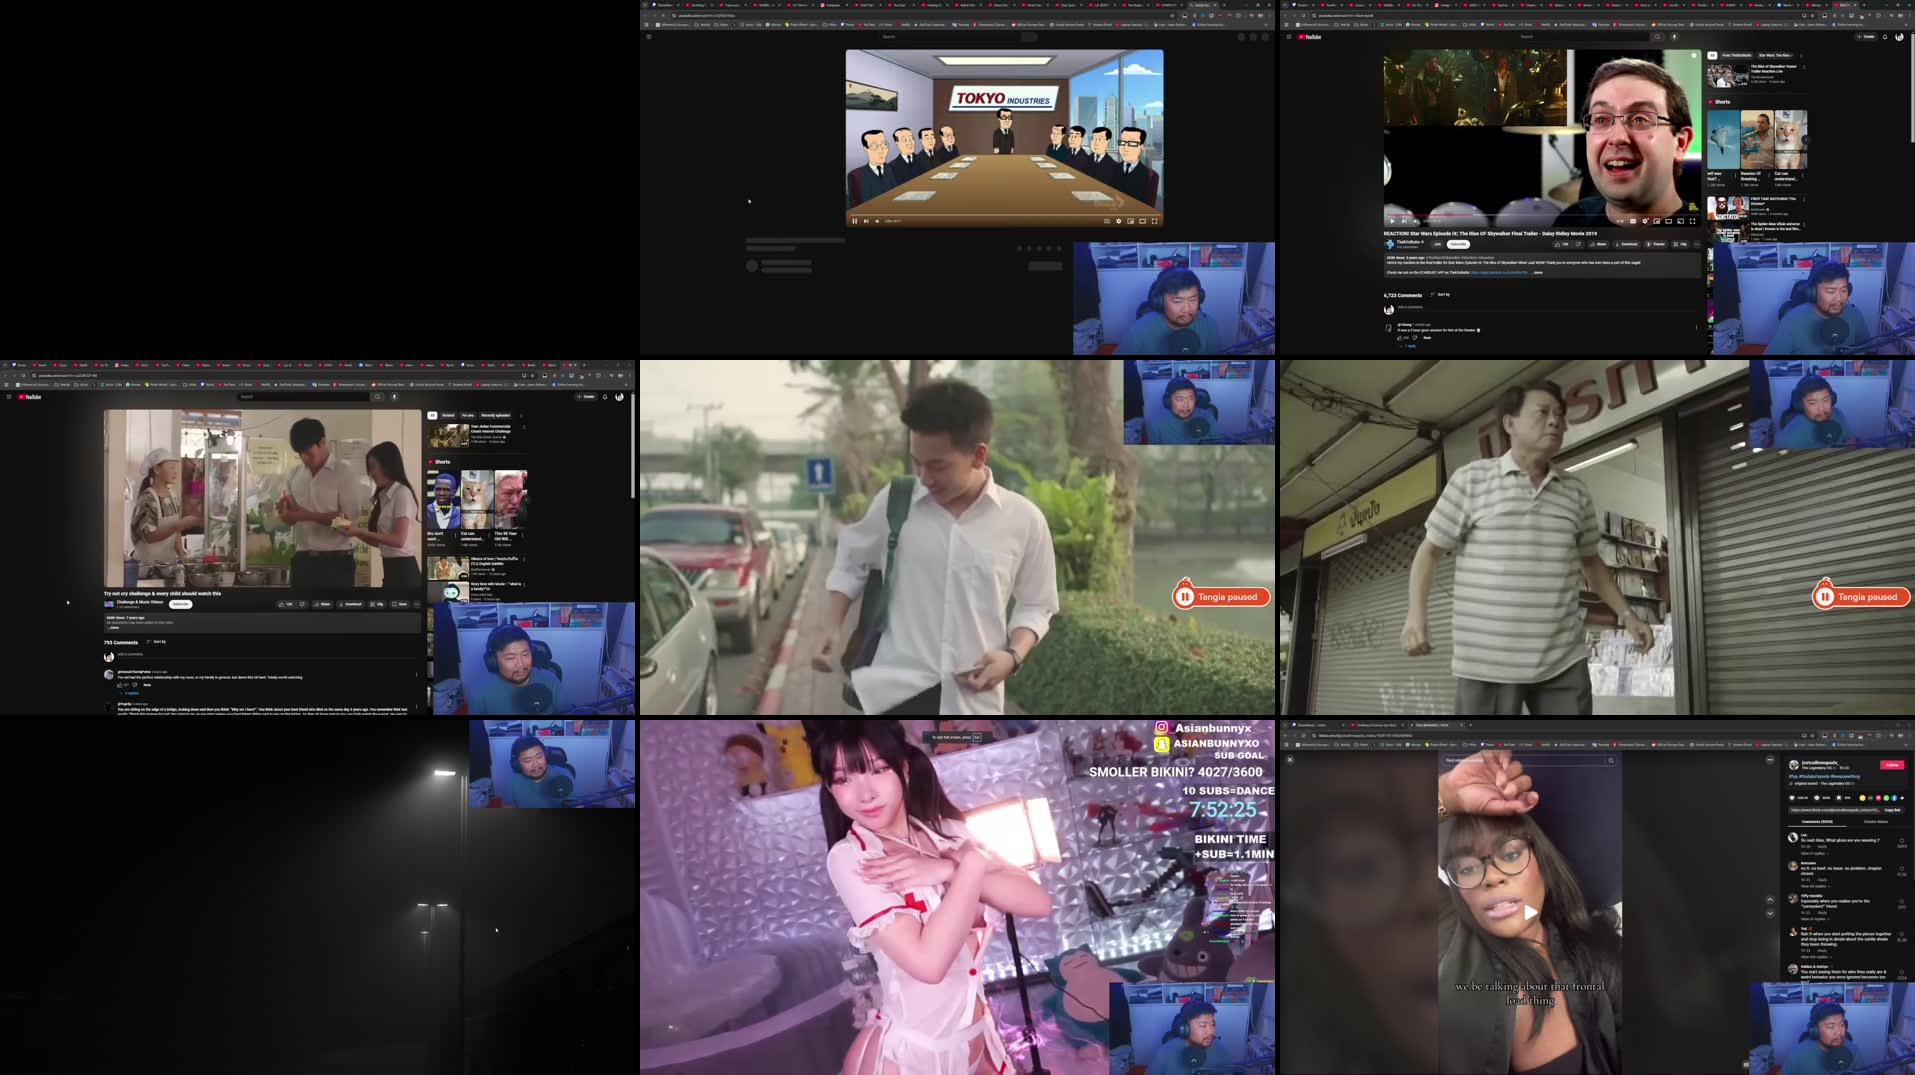Expand '4 replies' under Try not cry comment
Screen dimensions: 1915x1075
coord(130,693)
